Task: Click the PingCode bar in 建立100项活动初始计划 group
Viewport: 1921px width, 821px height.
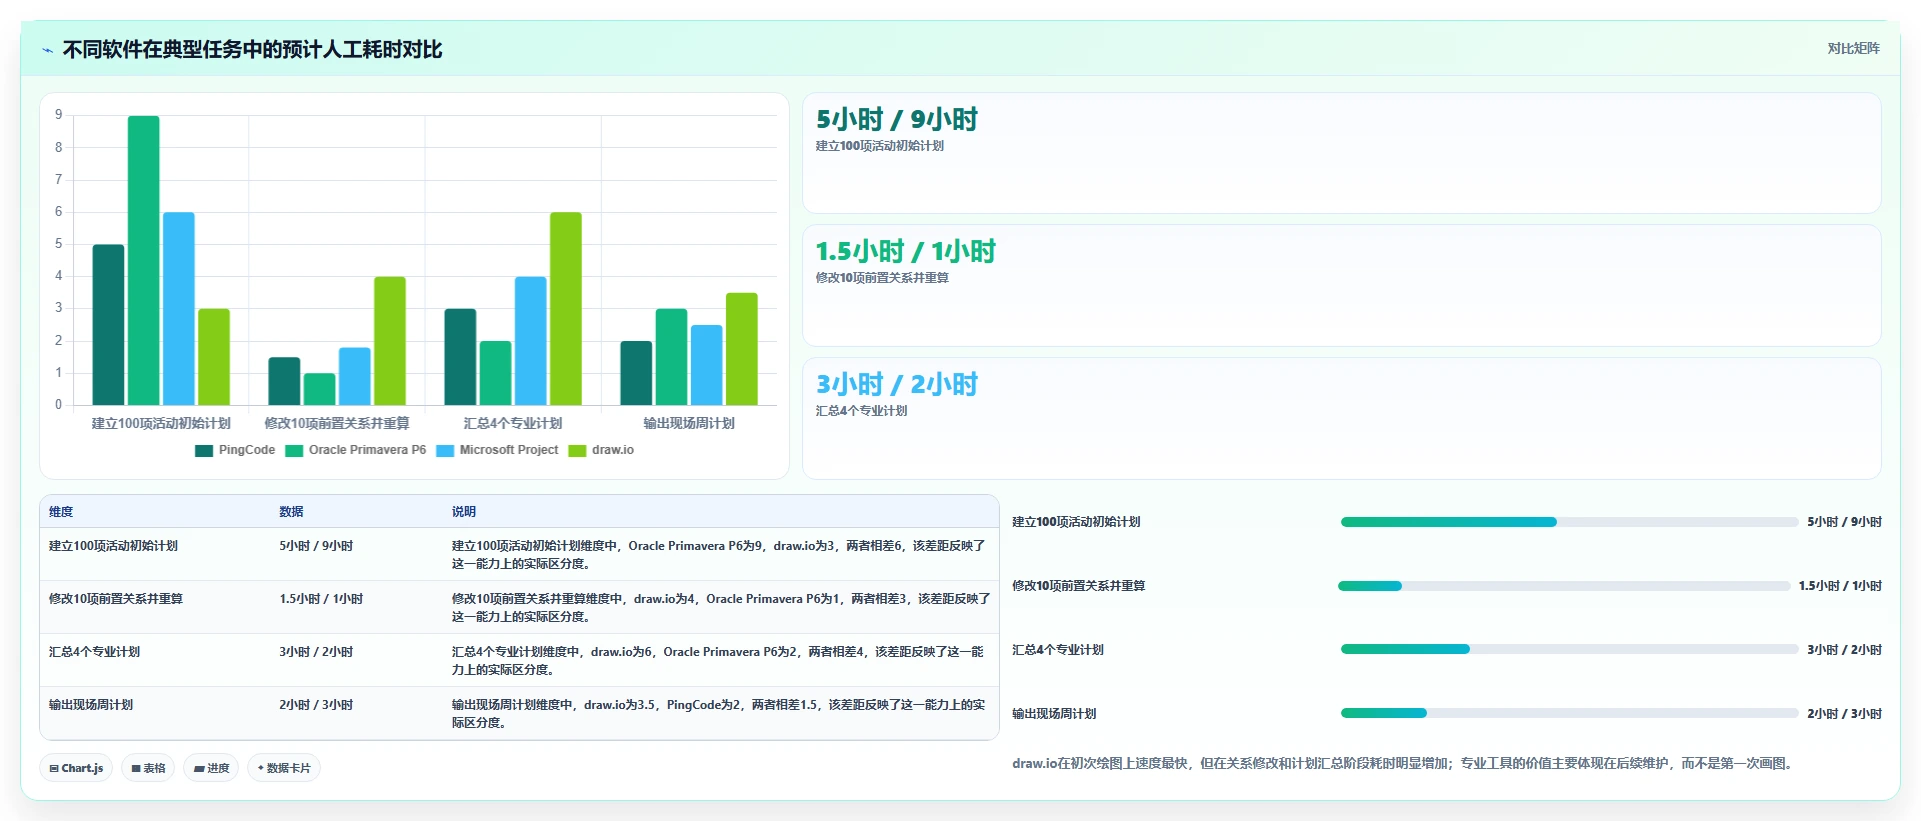Action: point(108,325)
